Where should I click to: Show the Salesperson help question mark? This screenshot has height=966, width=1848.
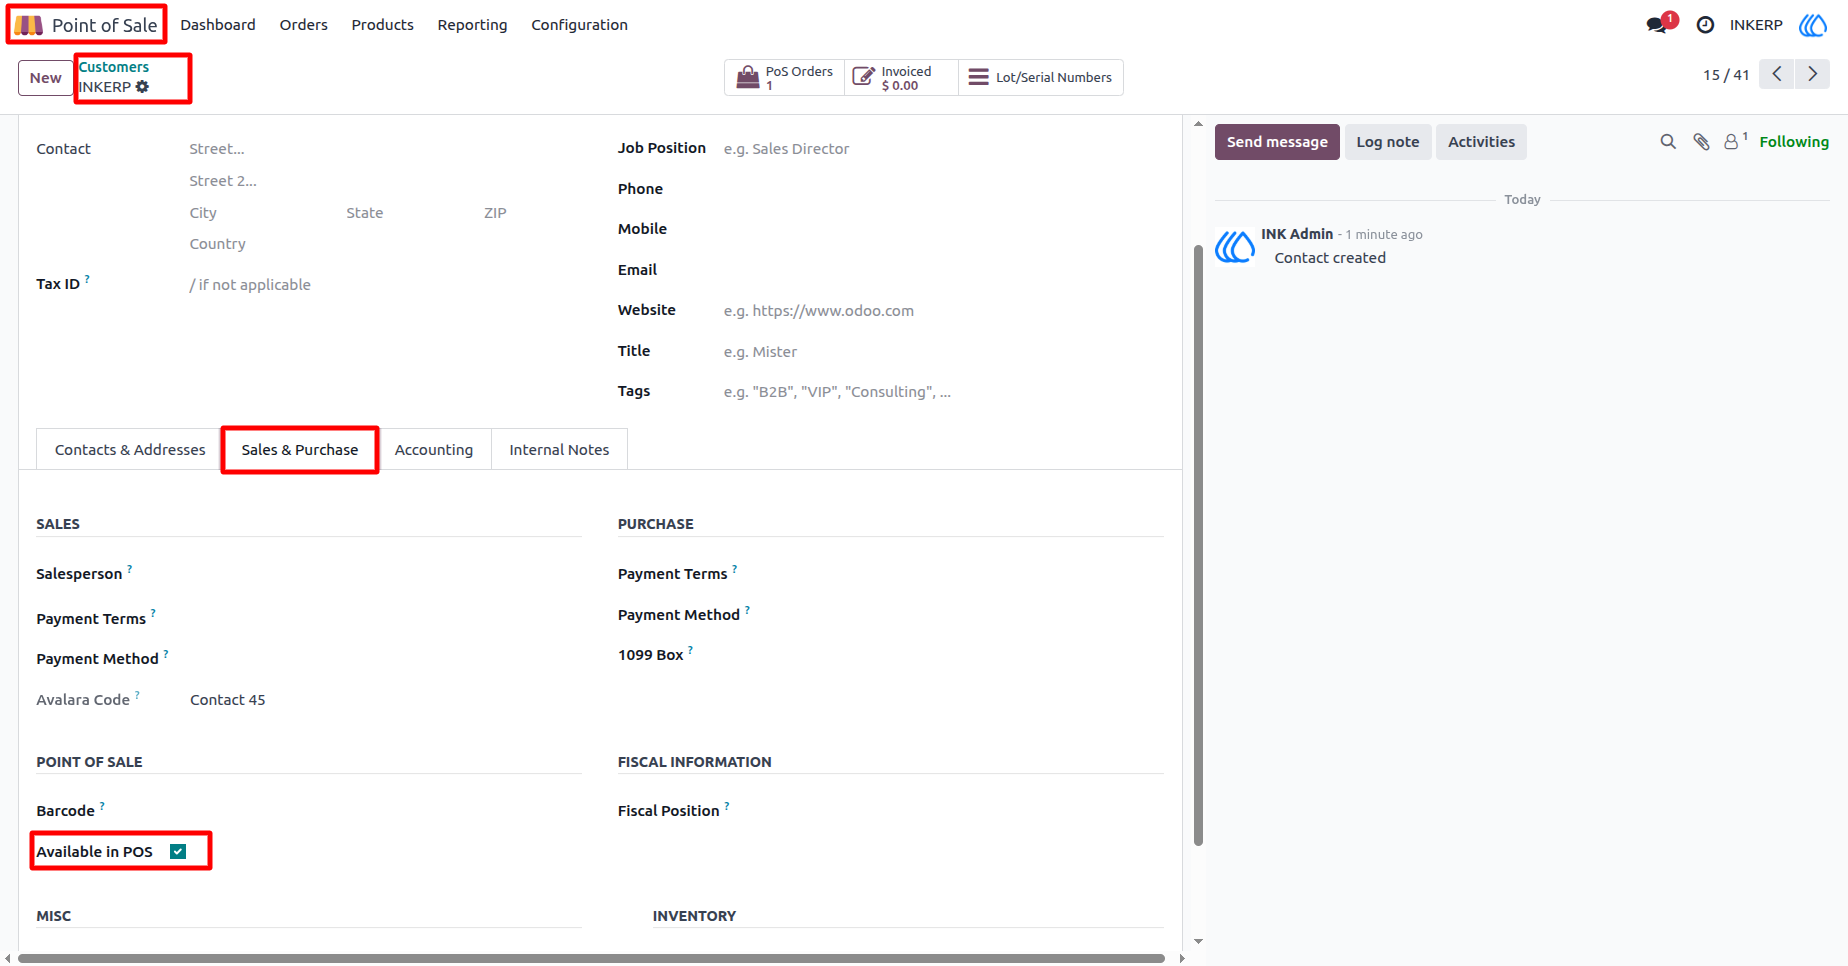coord(130,569)
